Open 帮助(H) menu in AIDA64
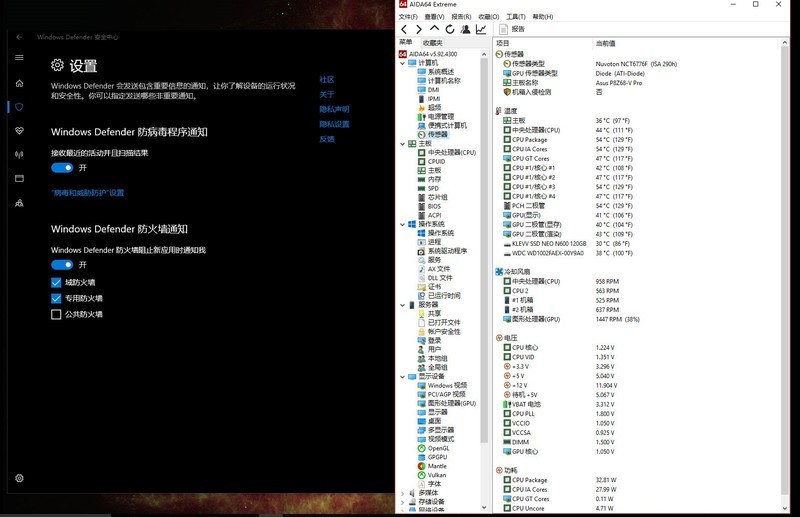The height and width of the screenshot is (517, 800). click(543, 17)
